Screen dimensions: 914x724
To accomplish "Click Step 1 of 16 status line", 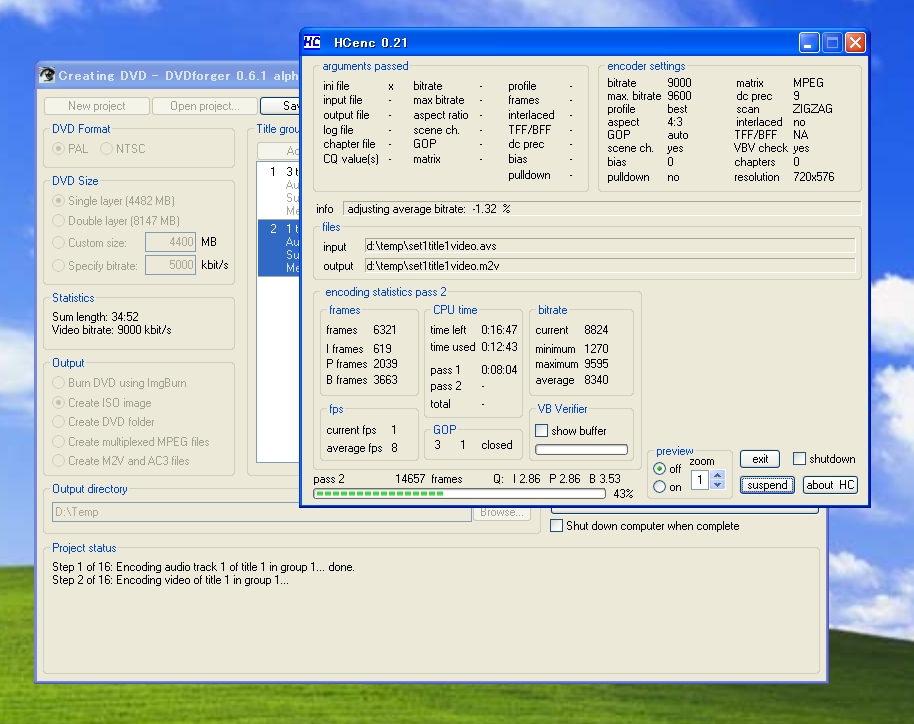I will [x=203, y=567].
